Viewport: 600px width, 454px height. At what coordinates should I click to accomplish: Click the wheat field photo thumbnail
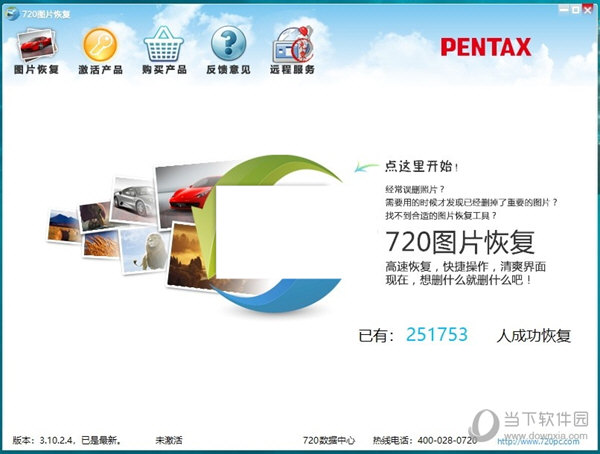(x=101, y=244)
